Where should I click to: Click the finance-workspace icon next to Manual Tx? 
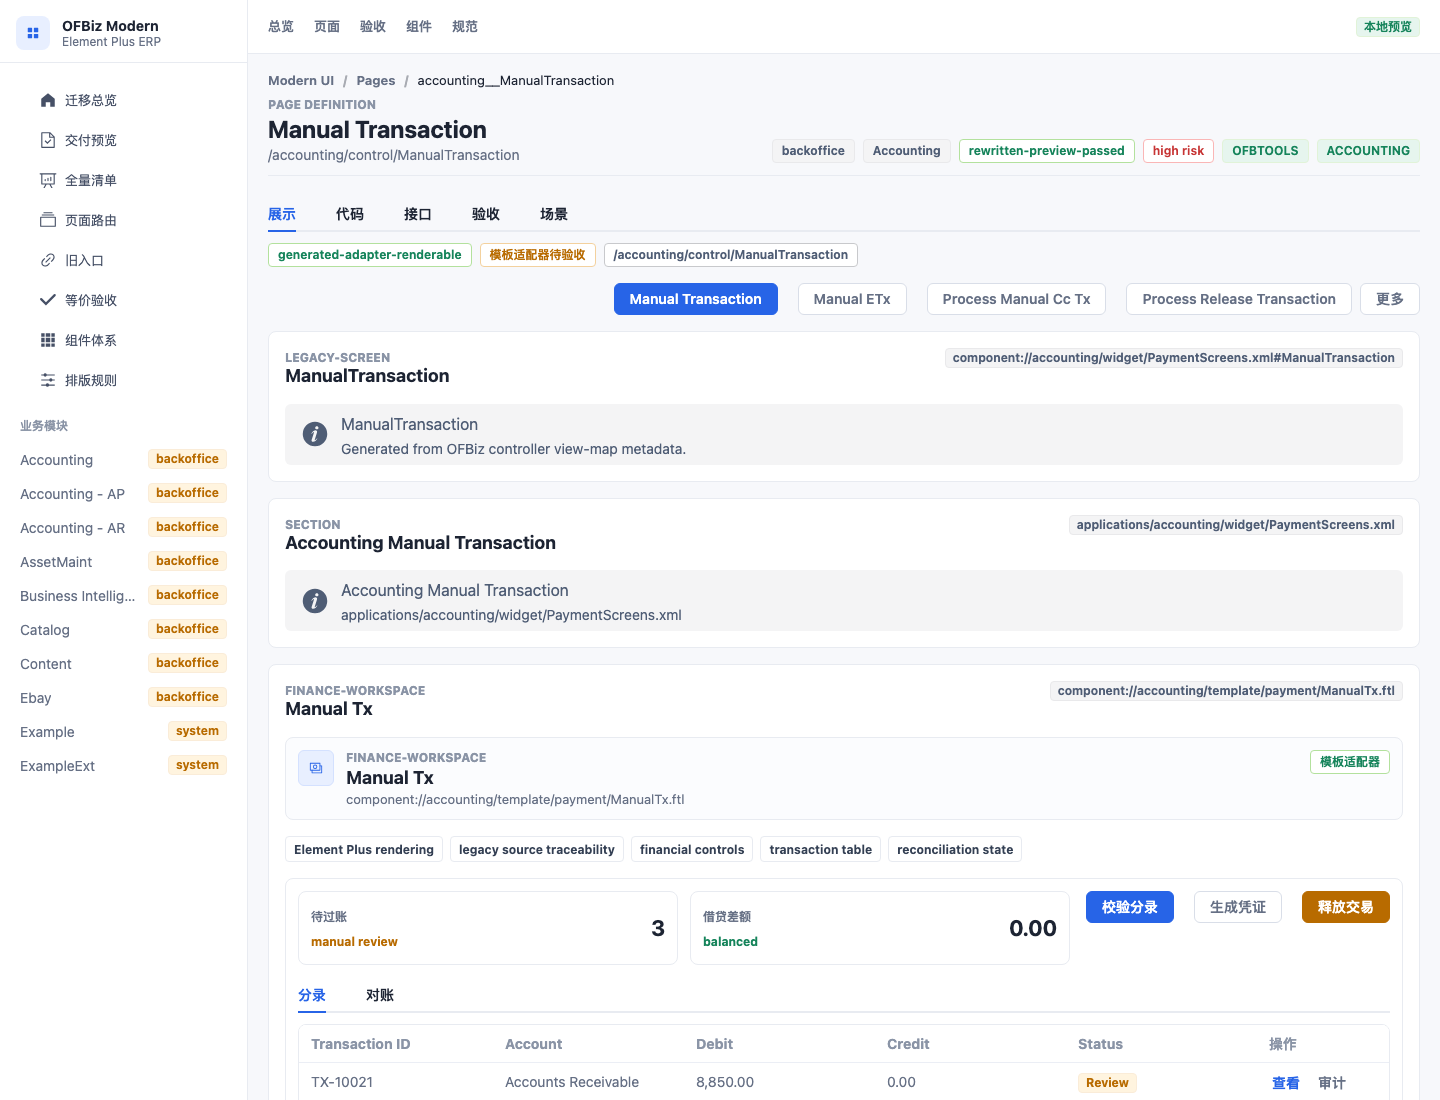tap(316, 768)
